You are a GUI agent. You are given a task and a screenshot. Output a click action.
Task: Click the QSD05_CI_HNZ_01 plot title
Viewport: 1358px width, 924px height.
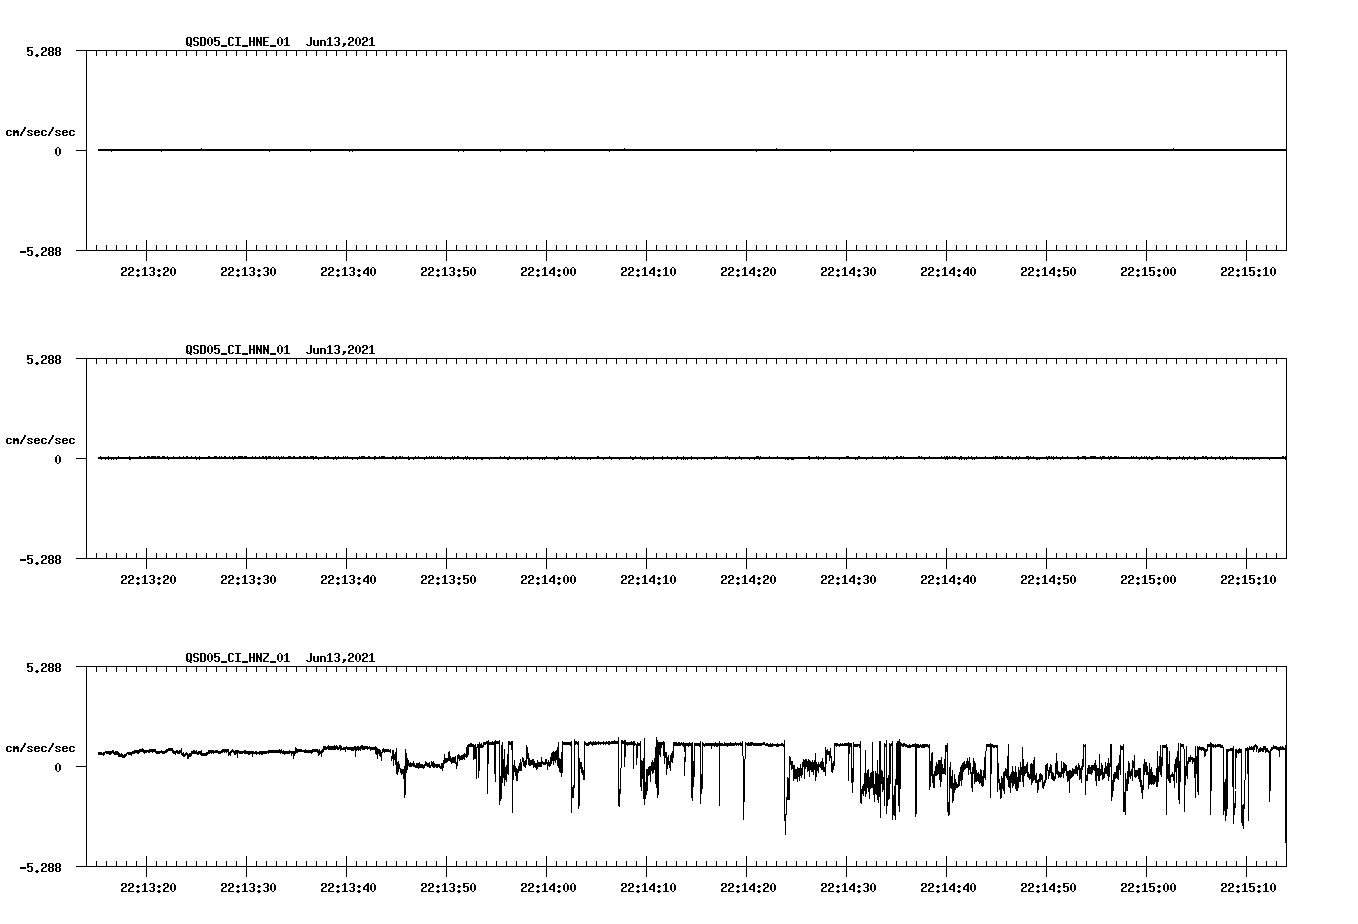pyautogui.click(x=280, y=658)
